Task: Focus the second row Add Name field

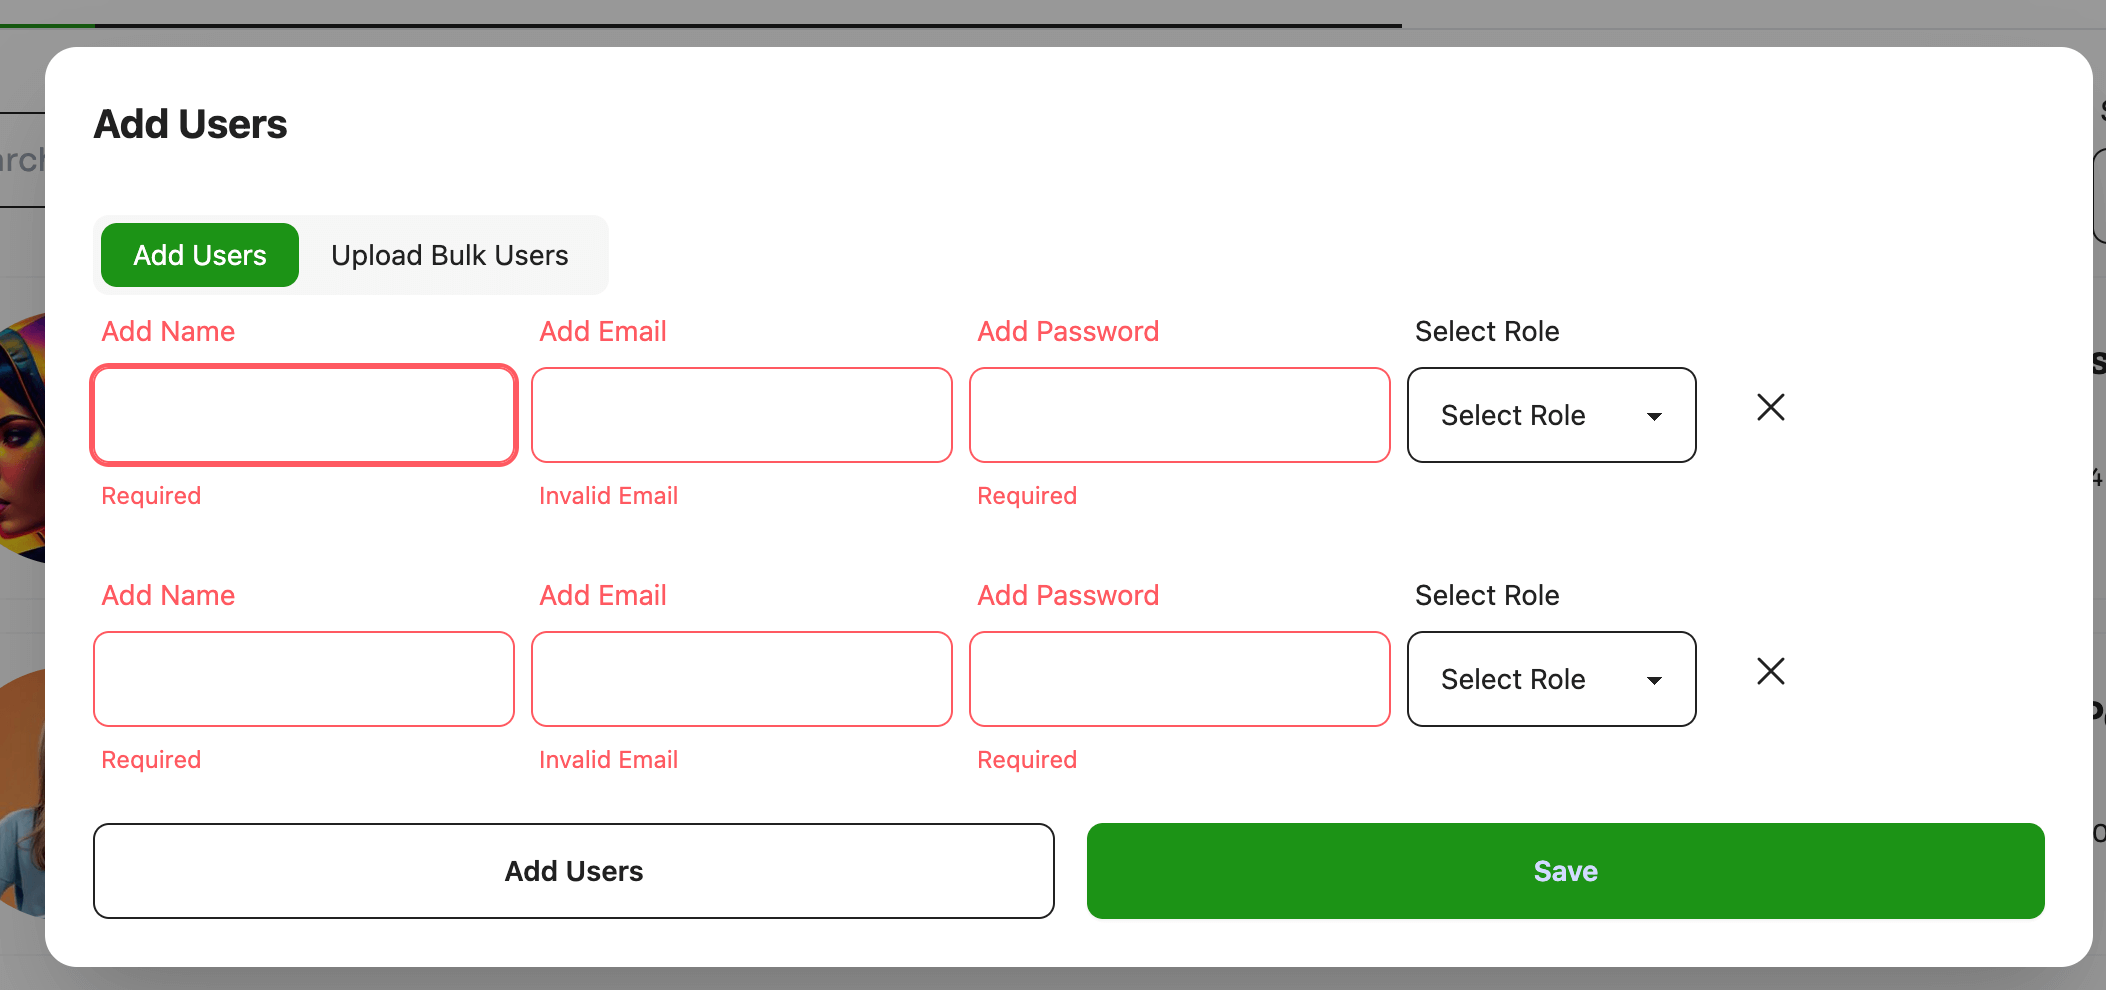Action: click(304, 679)
